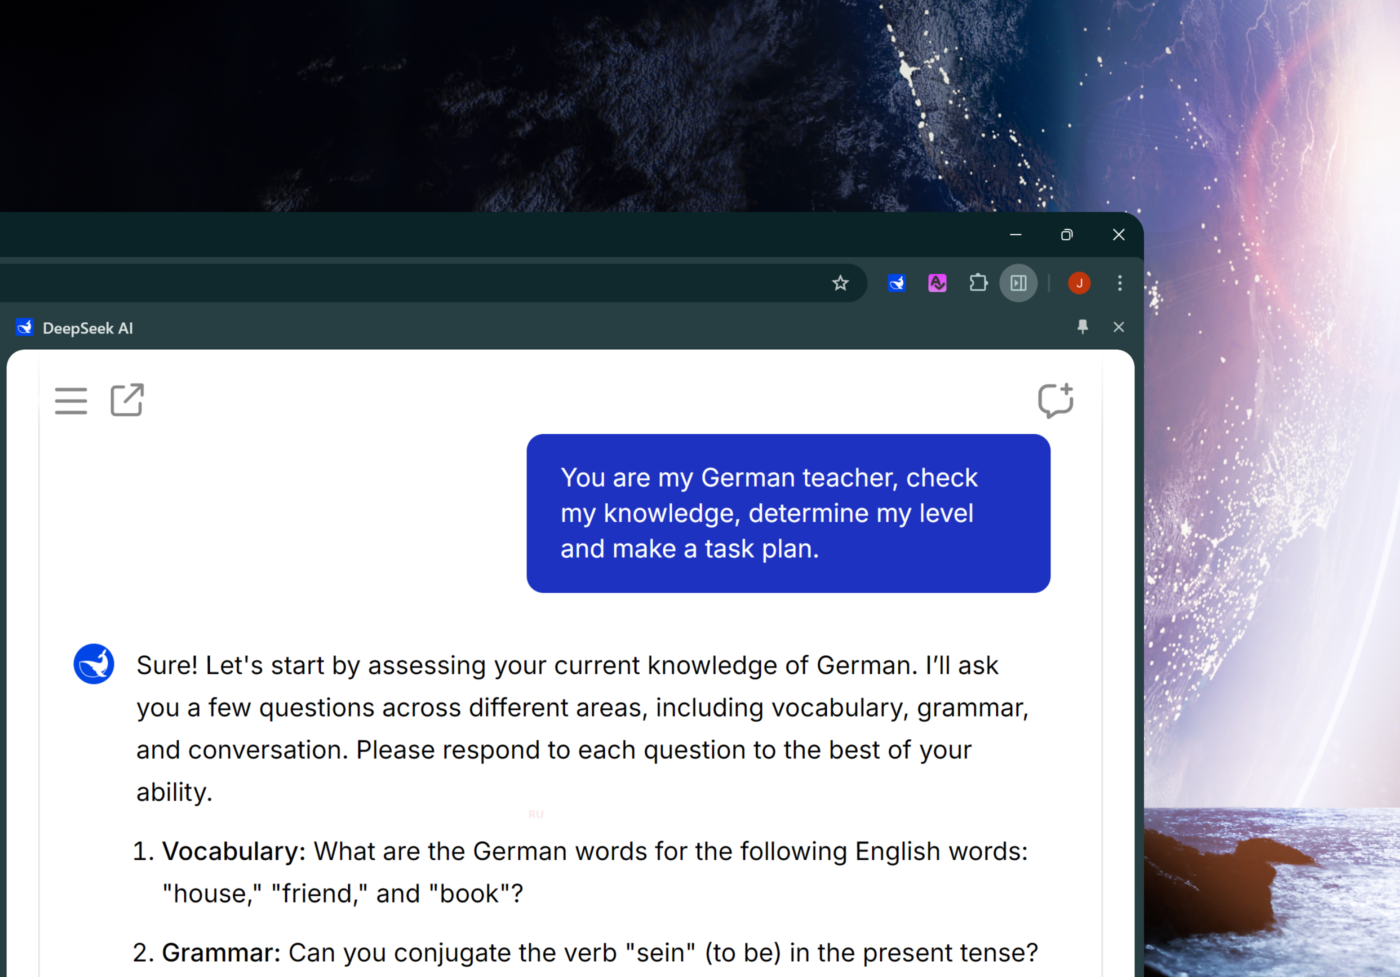Open the Extensions puzzle piece menu
1400x977 pixels.
click(x=978, y=283)
